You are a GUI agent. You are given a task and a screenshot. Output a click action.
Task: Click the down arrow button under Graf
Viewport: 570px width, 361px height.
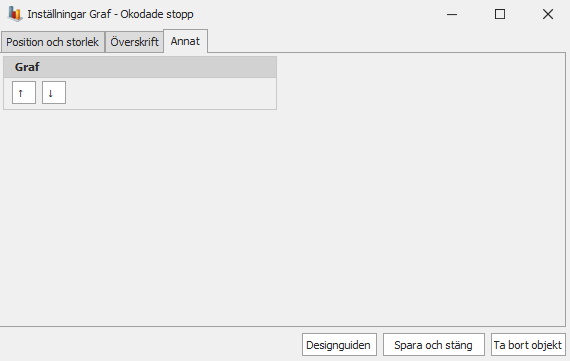tap(54, 93)
